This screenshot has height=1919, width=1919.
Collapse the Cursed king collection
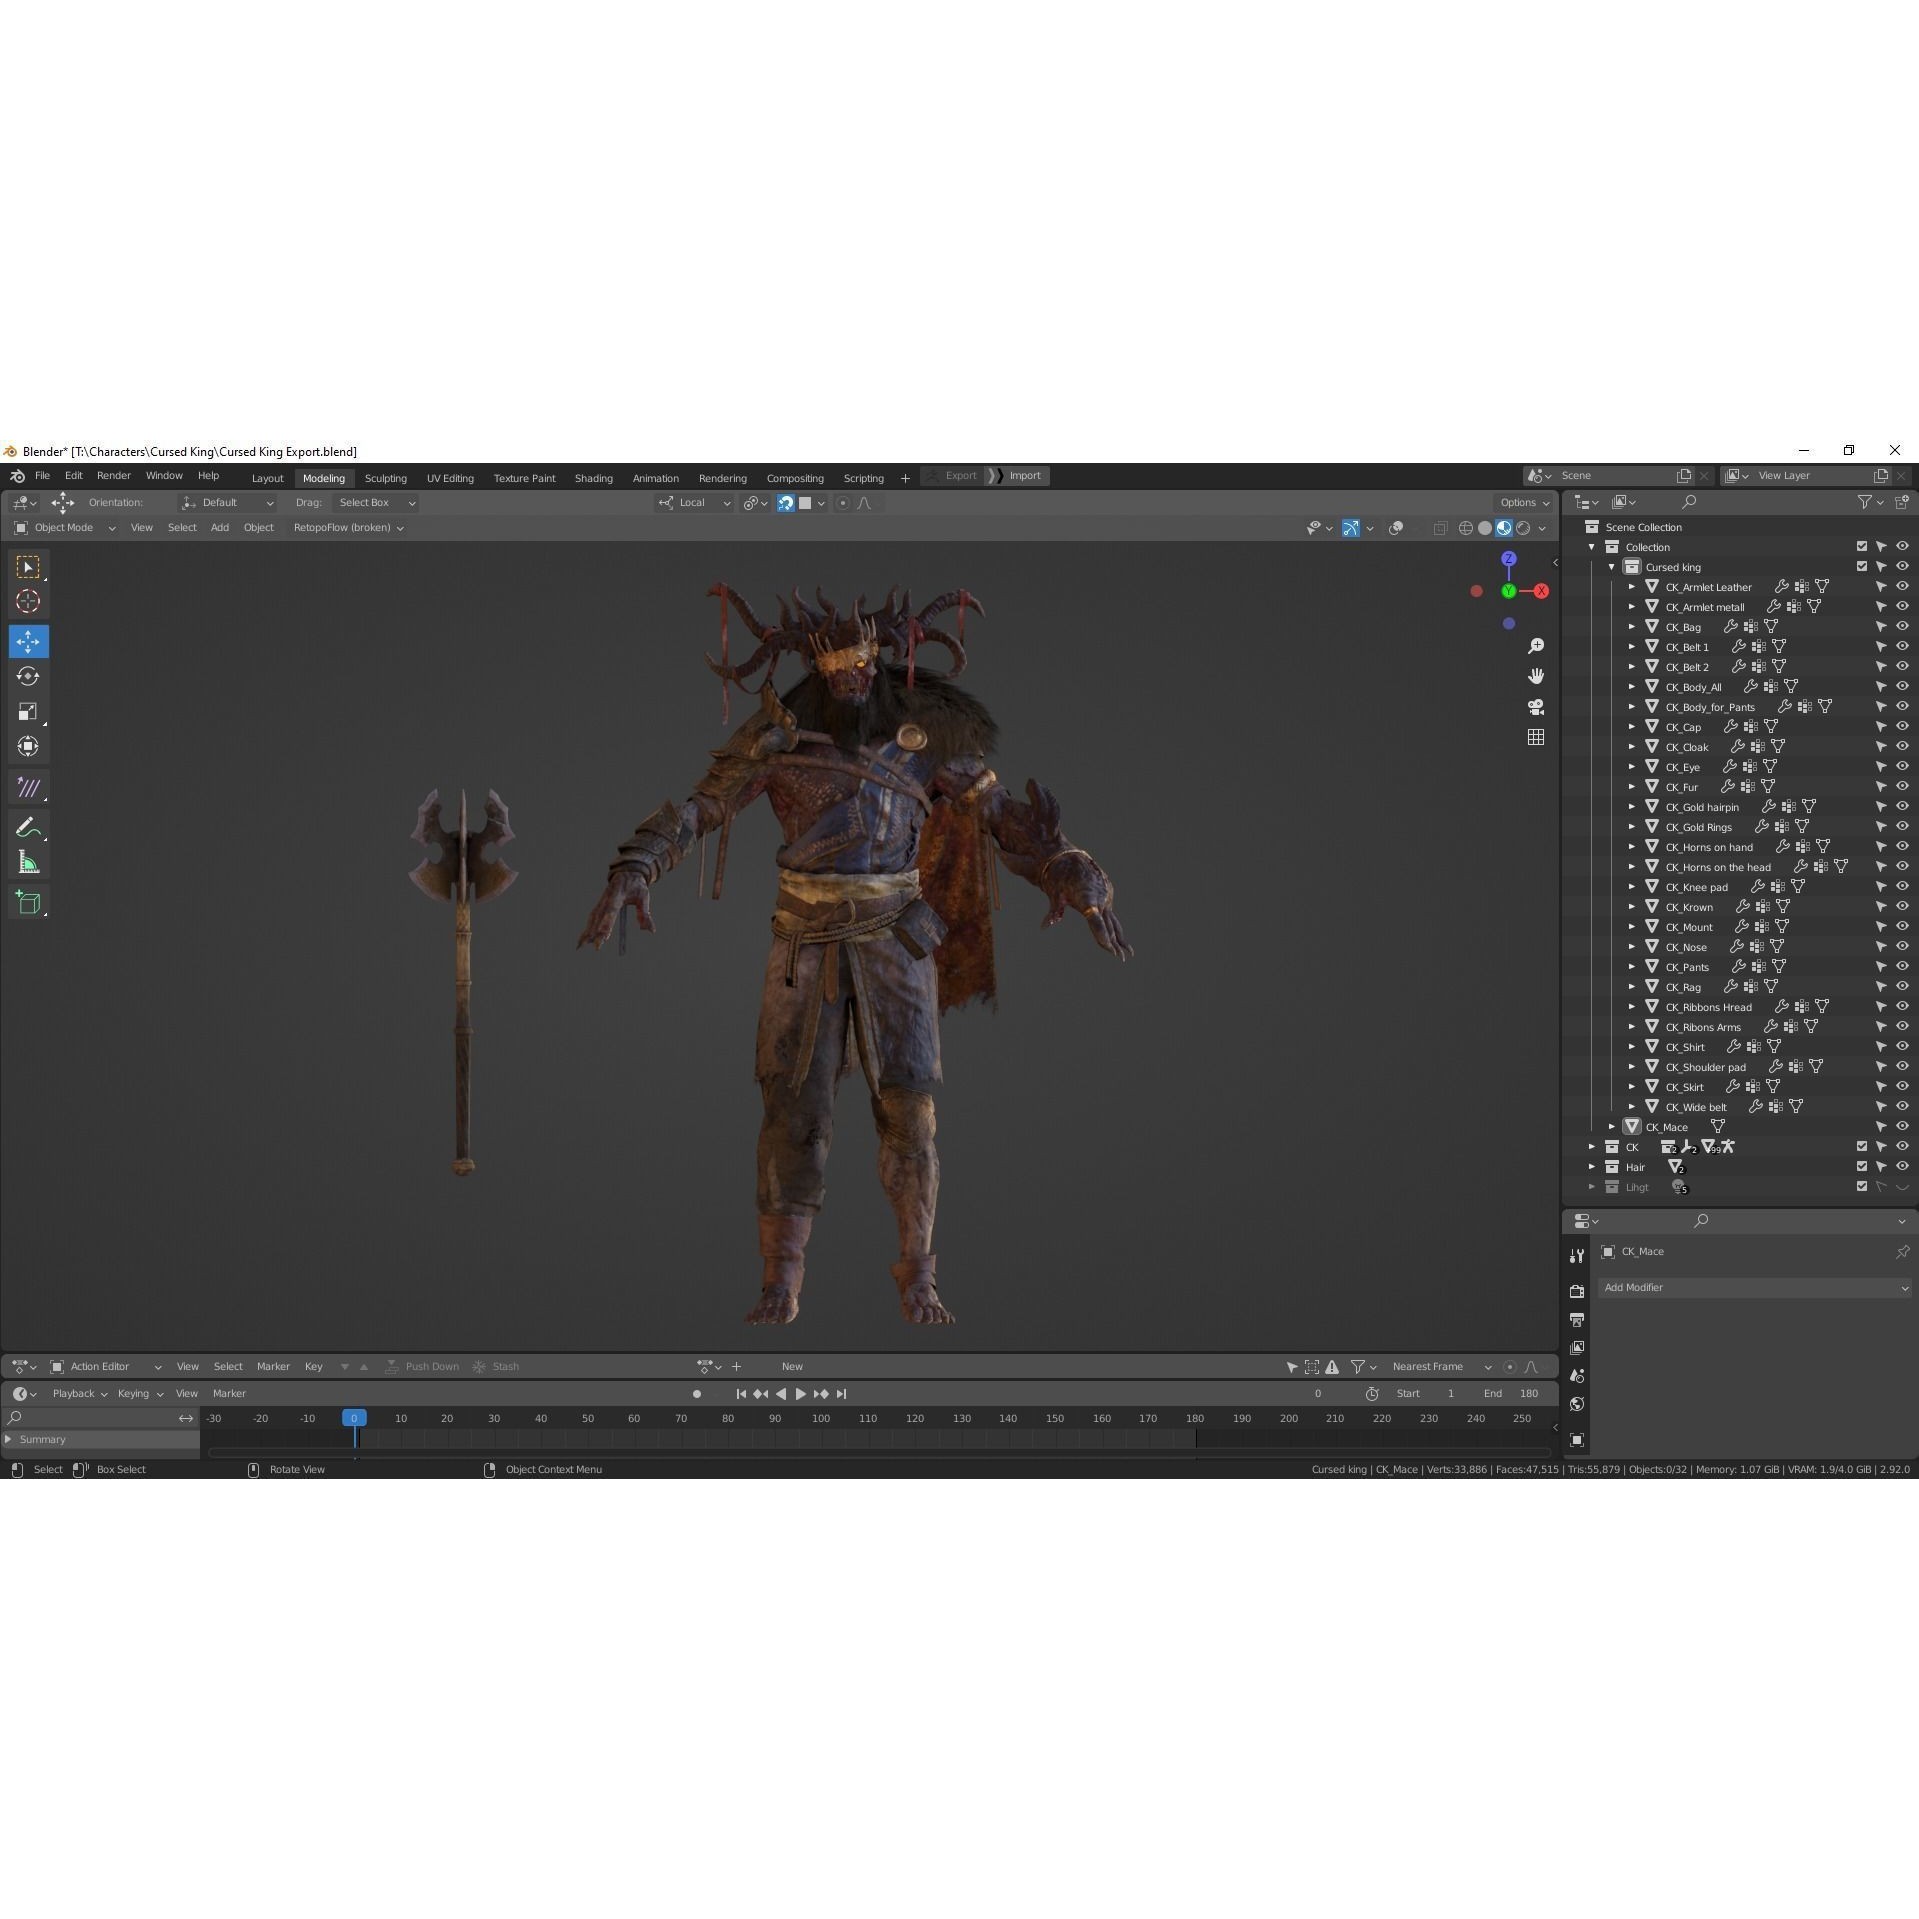[1612, 566]
